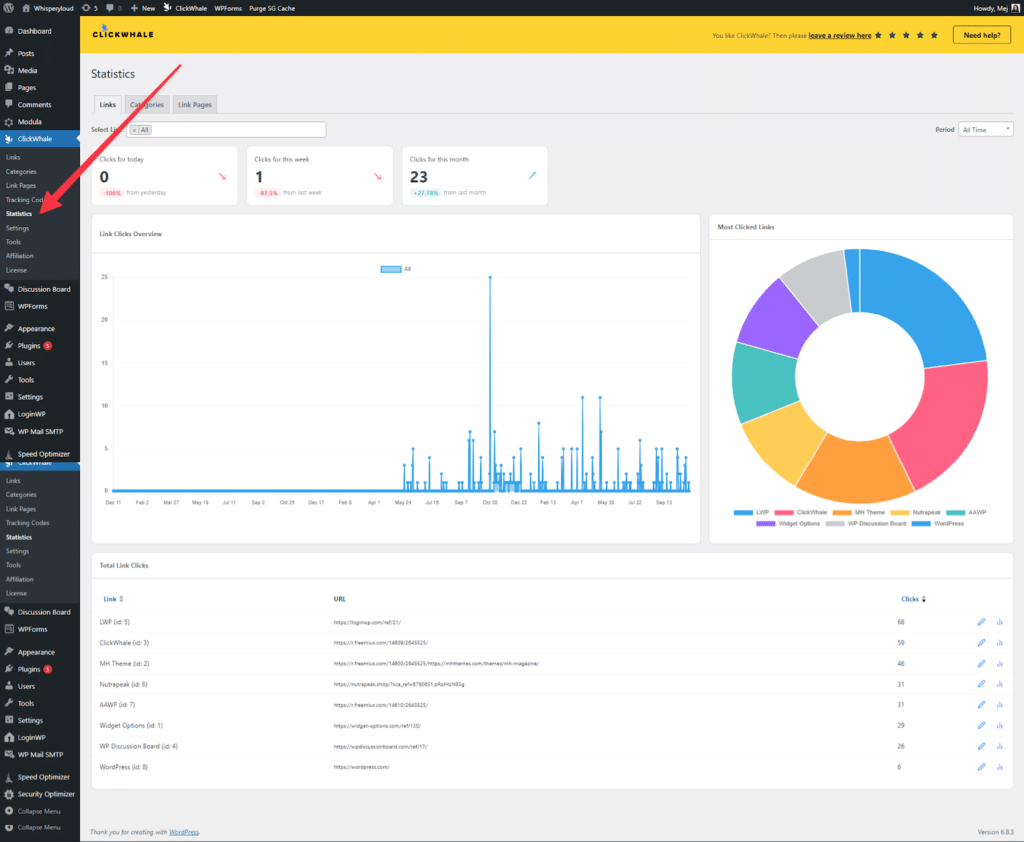The width and height of the screenshot is (1024, 842).
Task: Open the plus New content menu
Action: point(143,8)
